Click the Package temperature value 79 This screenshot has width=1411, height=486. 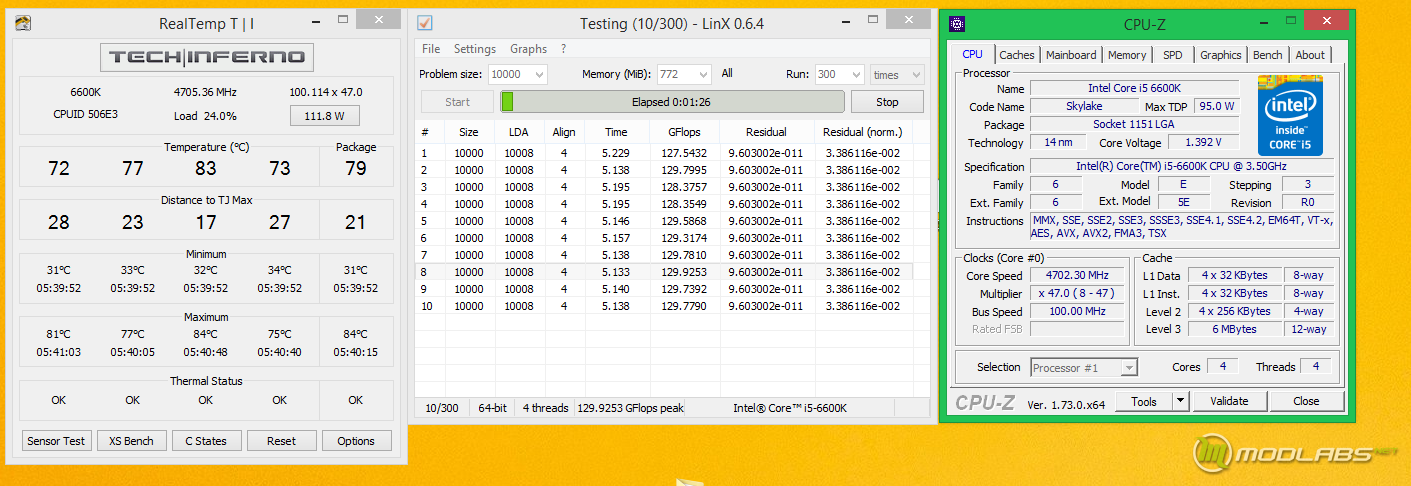pyautogui.click(x=355, y=168)
